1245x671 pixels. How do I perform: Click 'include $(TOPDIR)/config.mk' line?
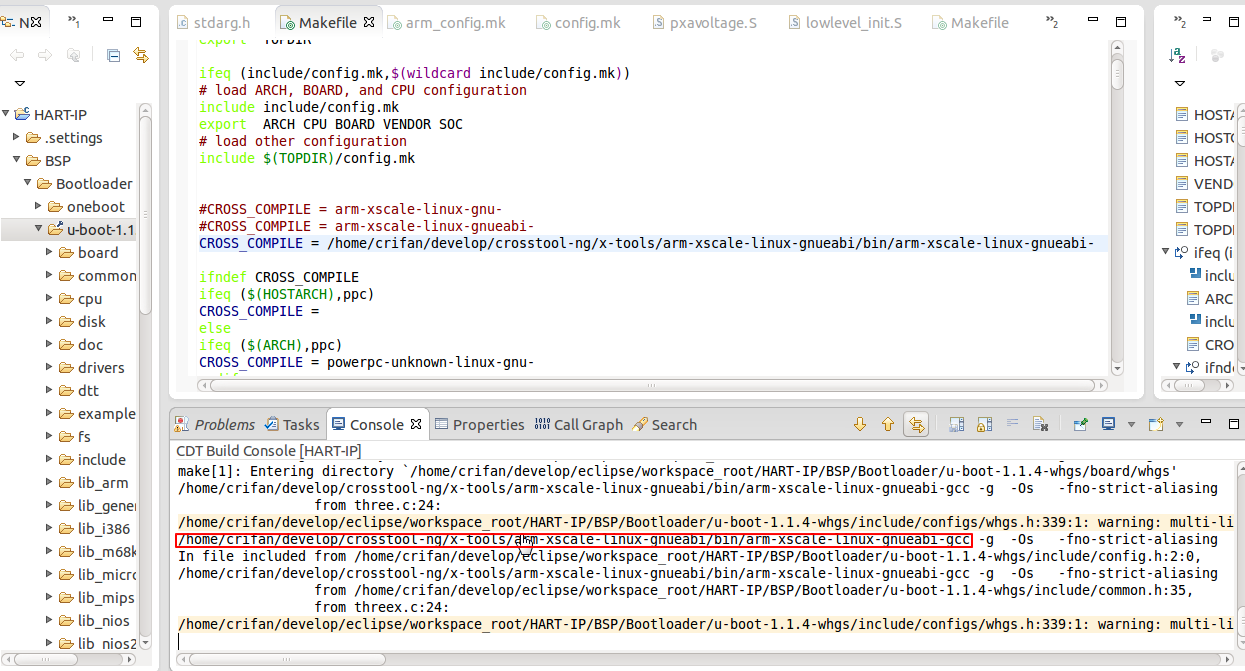tap(307, 158)
